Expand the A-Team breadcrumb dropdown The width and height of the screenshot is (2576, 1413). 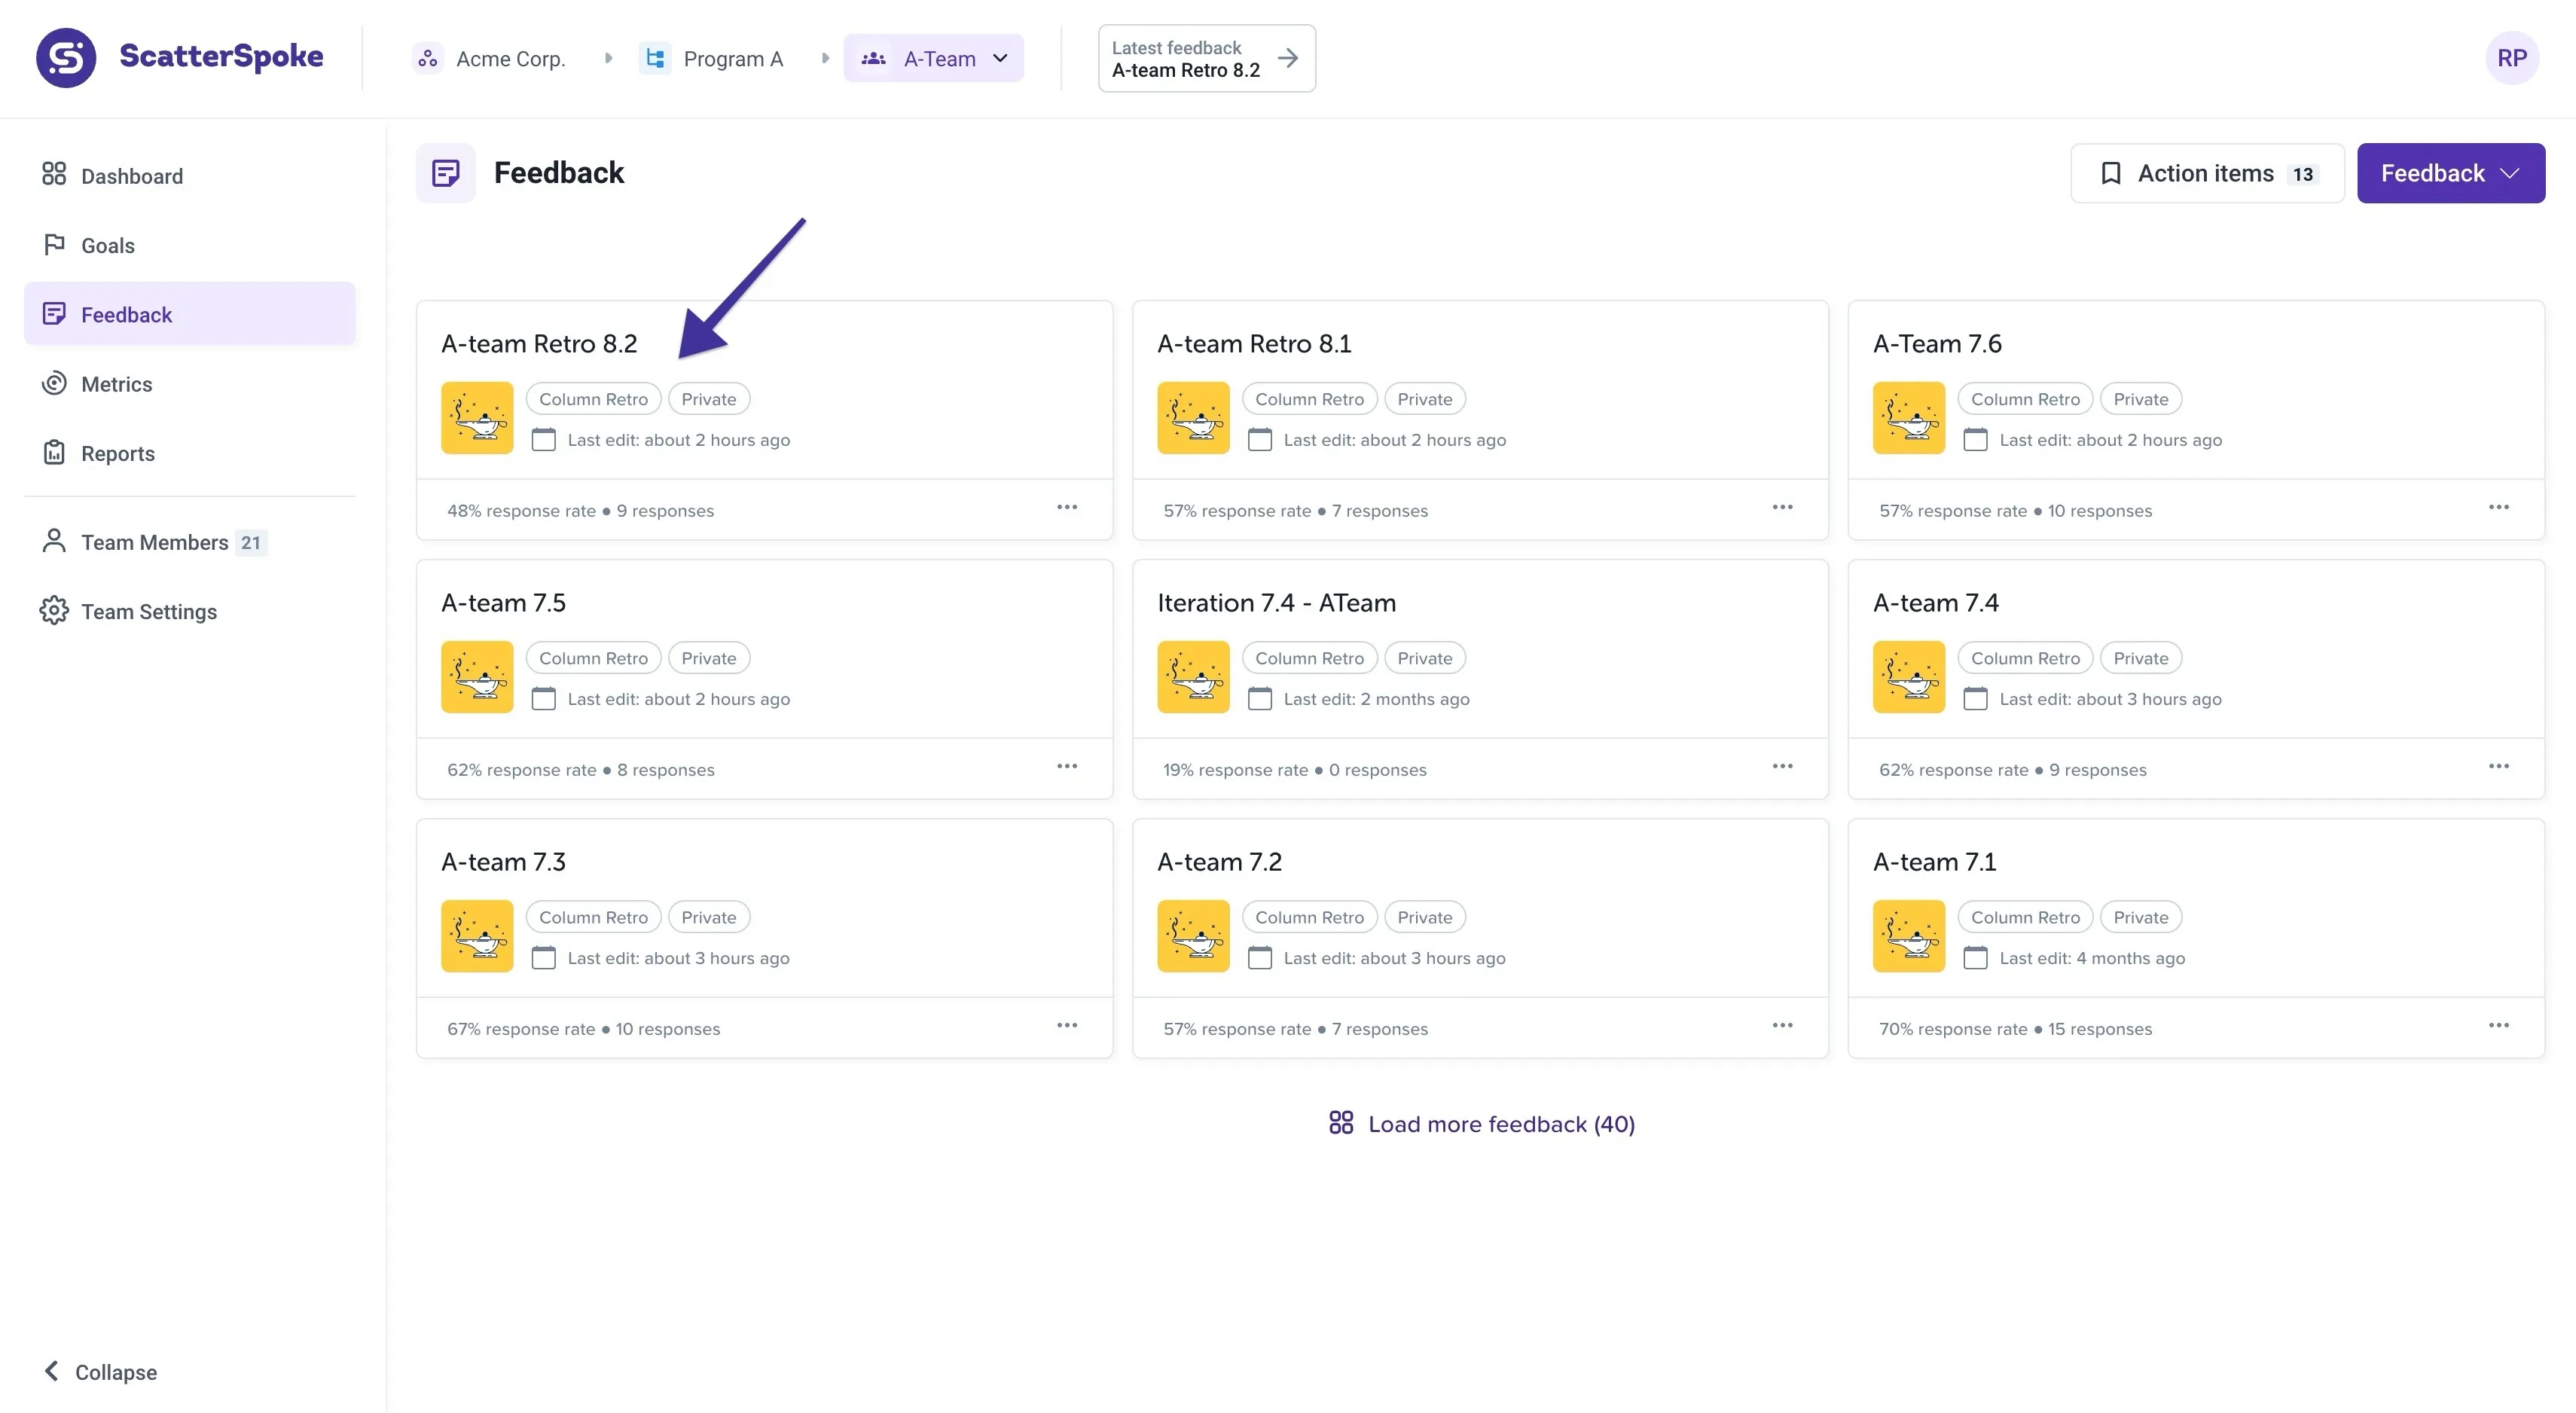1001,58
